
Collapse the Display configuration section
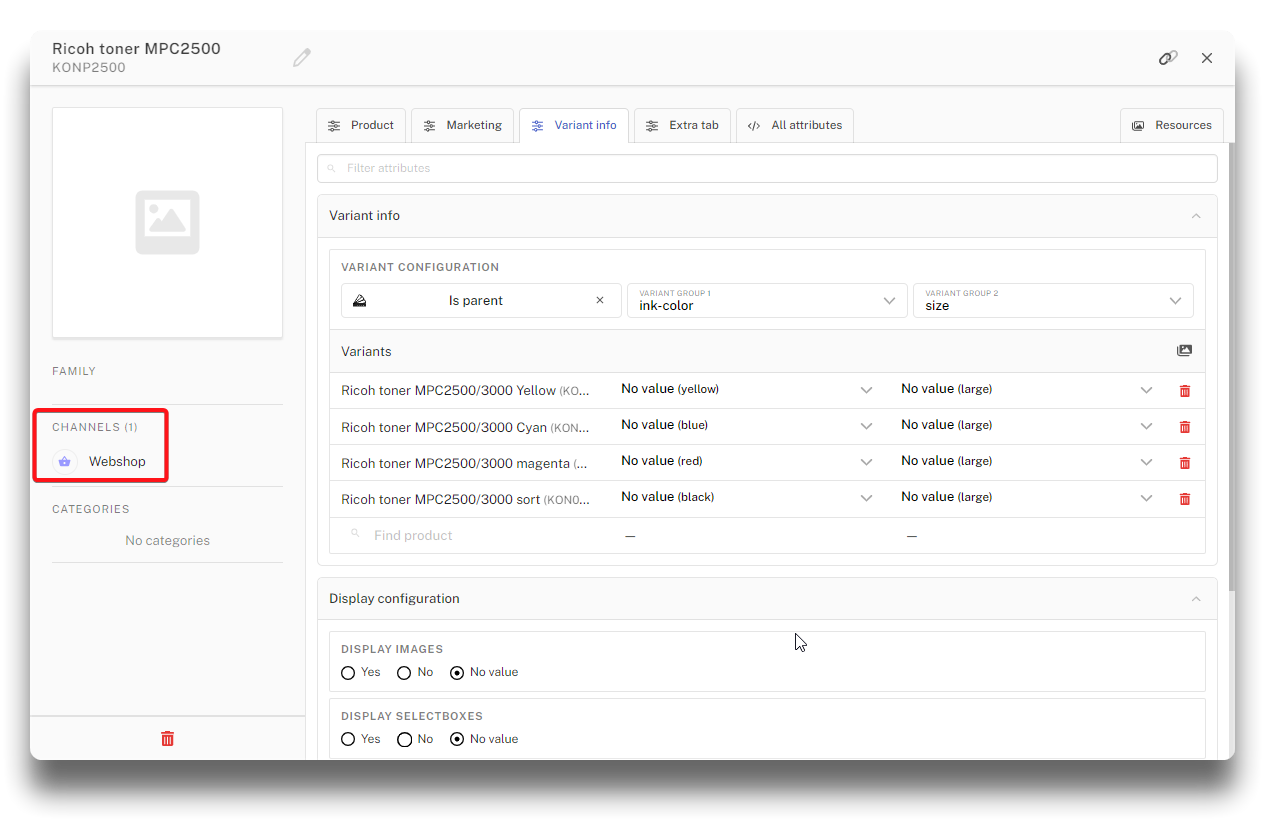click(1196, 599)
